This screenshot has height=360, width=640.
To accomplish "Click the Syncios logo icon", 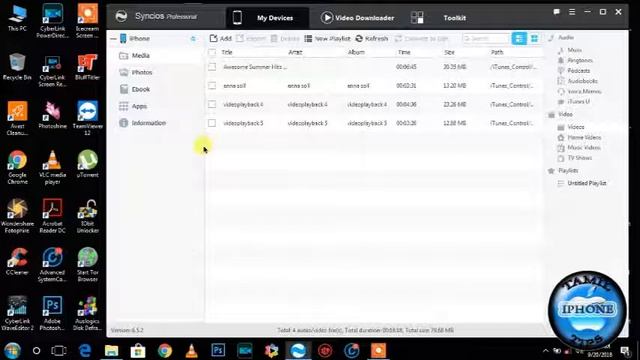I will 121,16.
